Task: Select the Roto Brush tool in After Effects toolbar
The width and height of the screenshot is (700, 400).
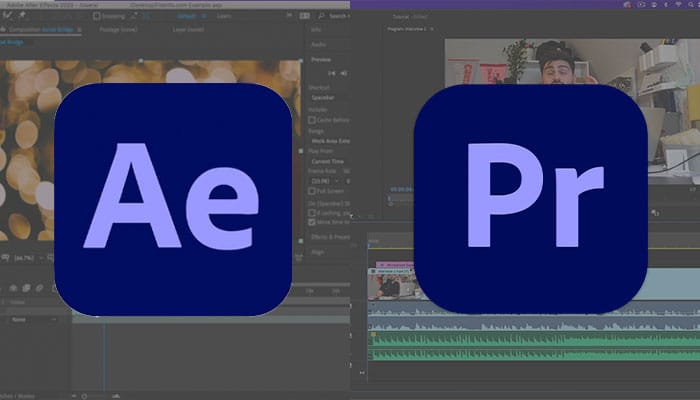Action: (8, 15)
